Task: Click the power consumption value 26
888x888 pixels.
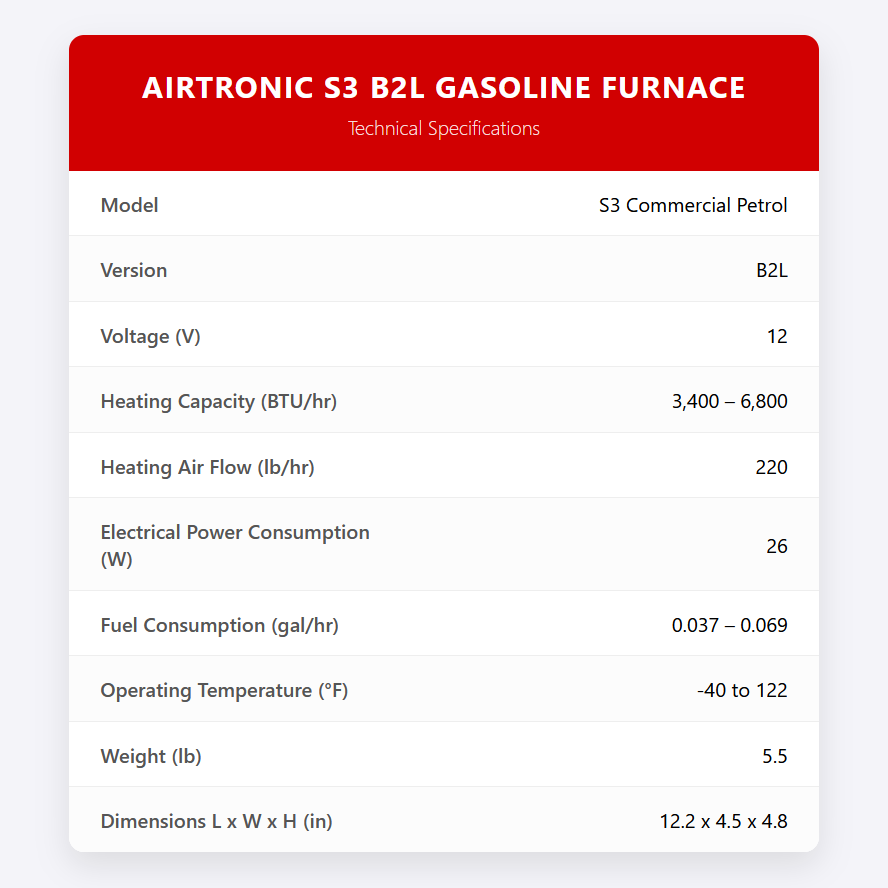Action: [x=777, y=546]
